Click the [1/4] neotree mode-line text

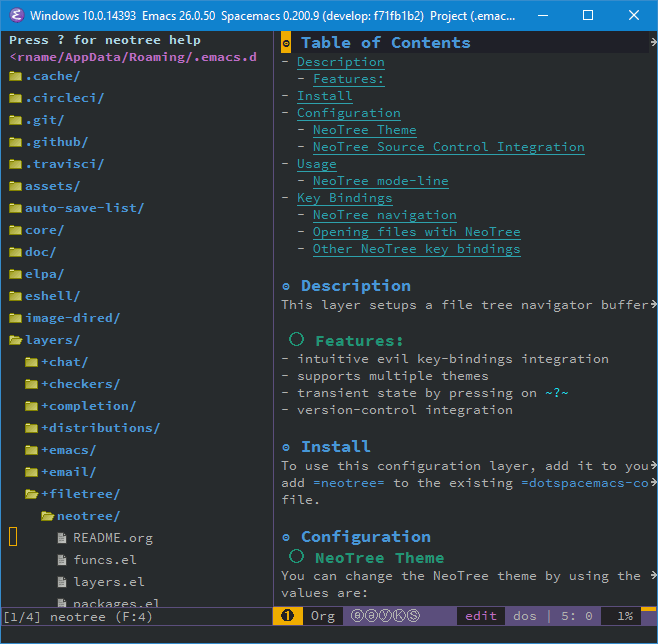click(78, 617)
